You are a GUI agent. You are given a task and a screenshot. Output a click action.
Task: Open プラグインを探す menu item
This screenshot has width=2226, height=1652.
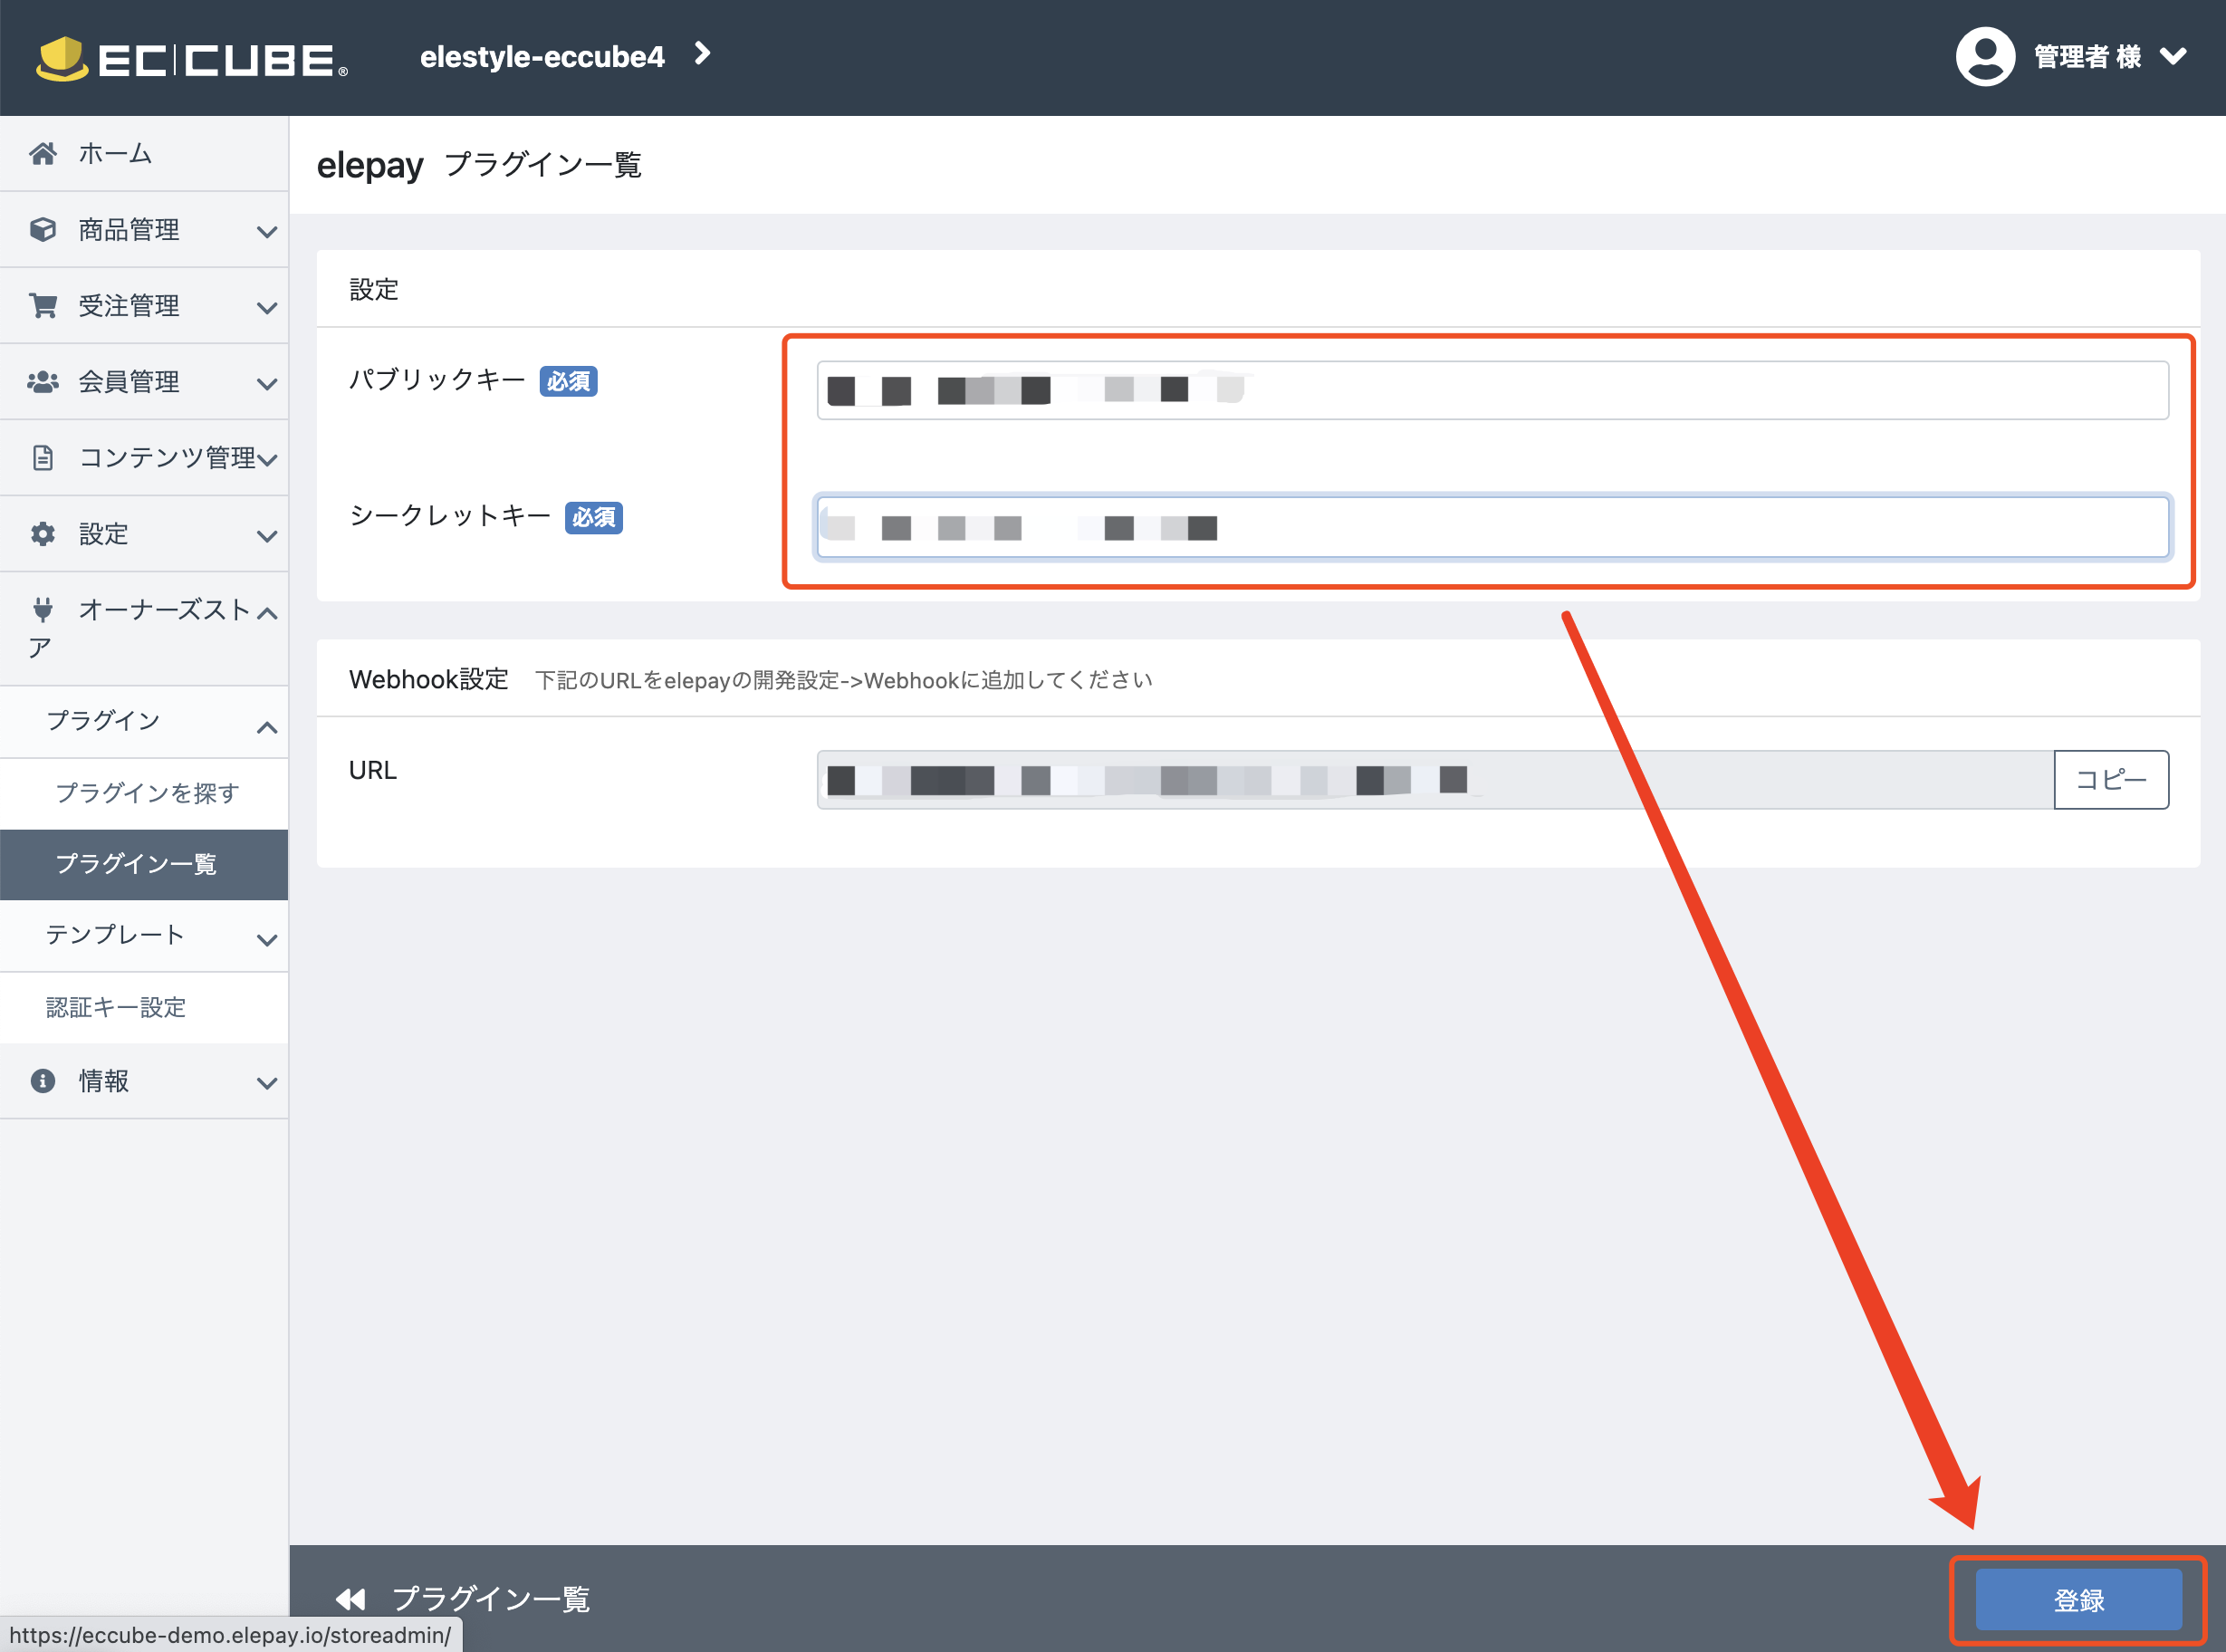tap(147, 793)
